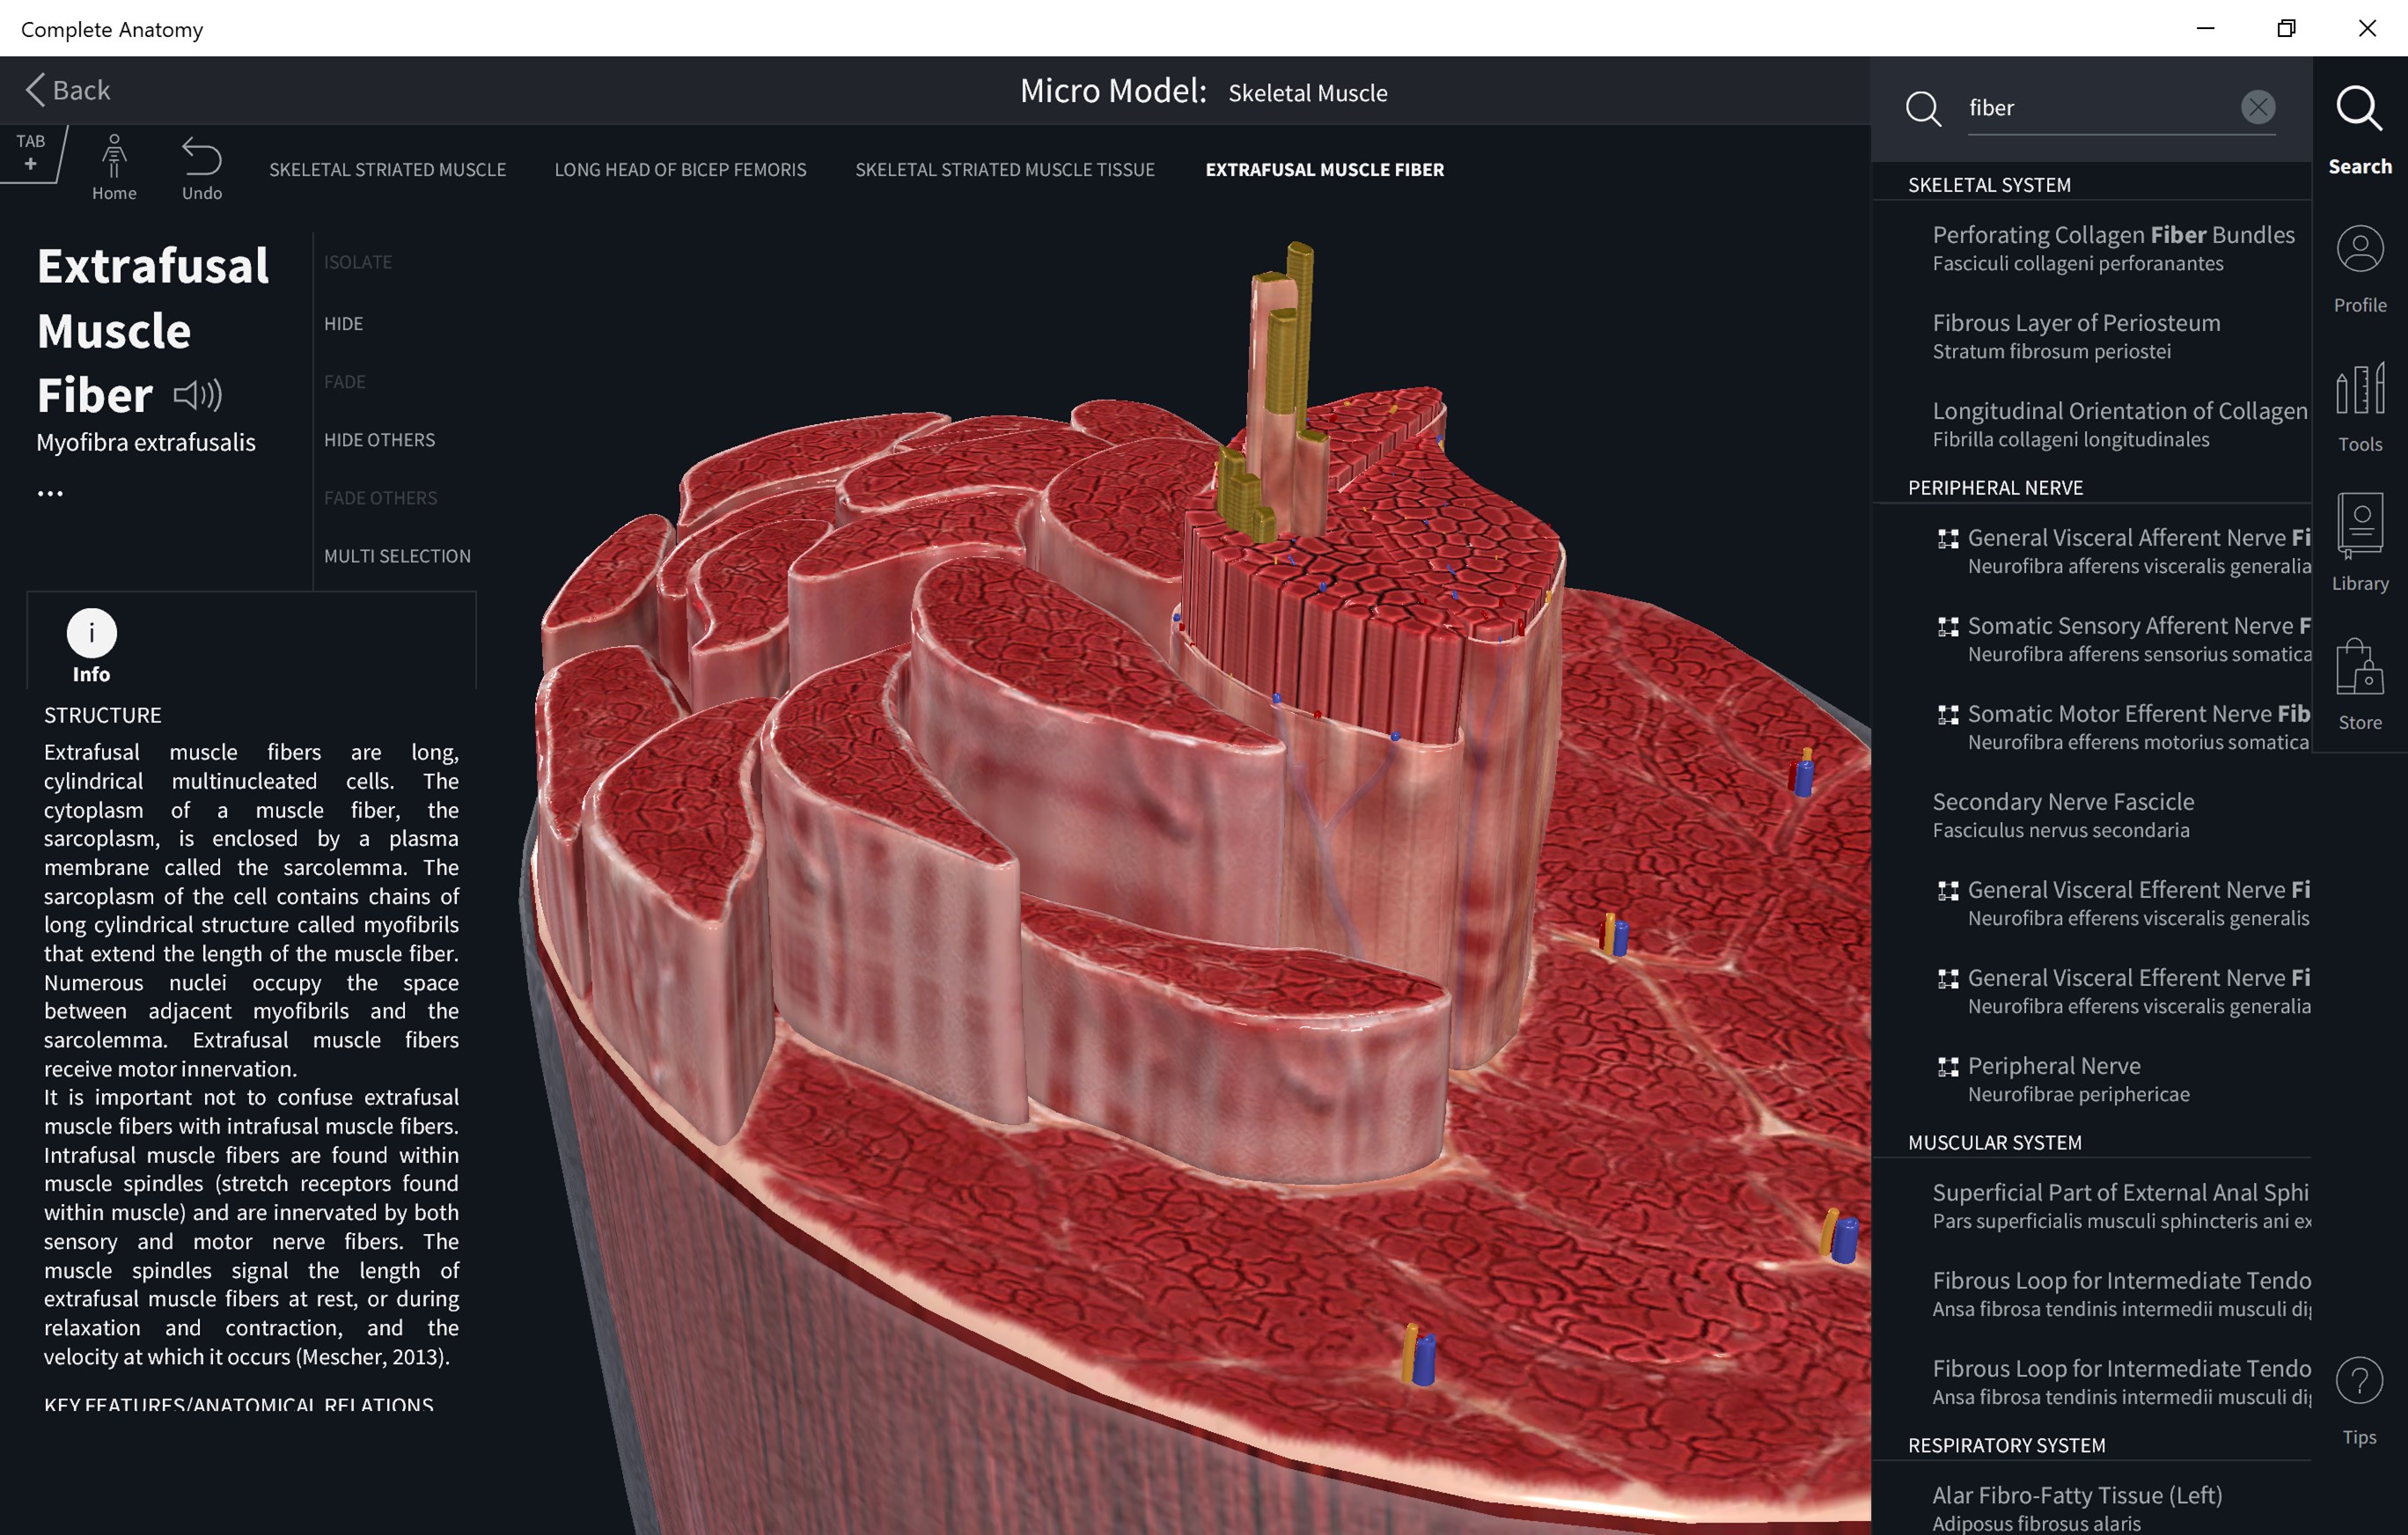Expand the three dots more options
The width and height of the screenshot is (2408, 1535).
(50, 493)
